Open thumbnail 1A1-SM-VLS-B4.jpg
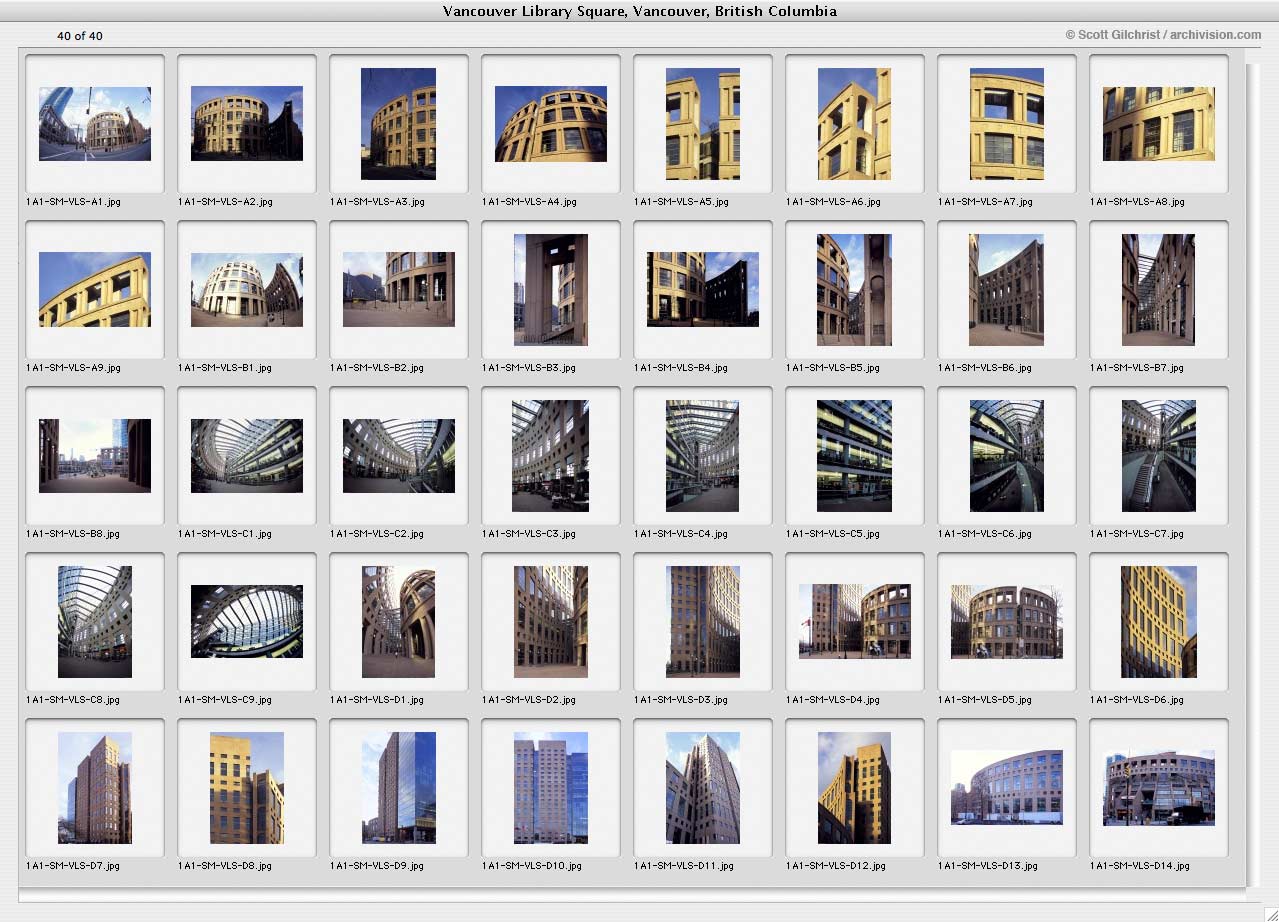This screenshot has height=922, width=1279. [x=703, y=290]
